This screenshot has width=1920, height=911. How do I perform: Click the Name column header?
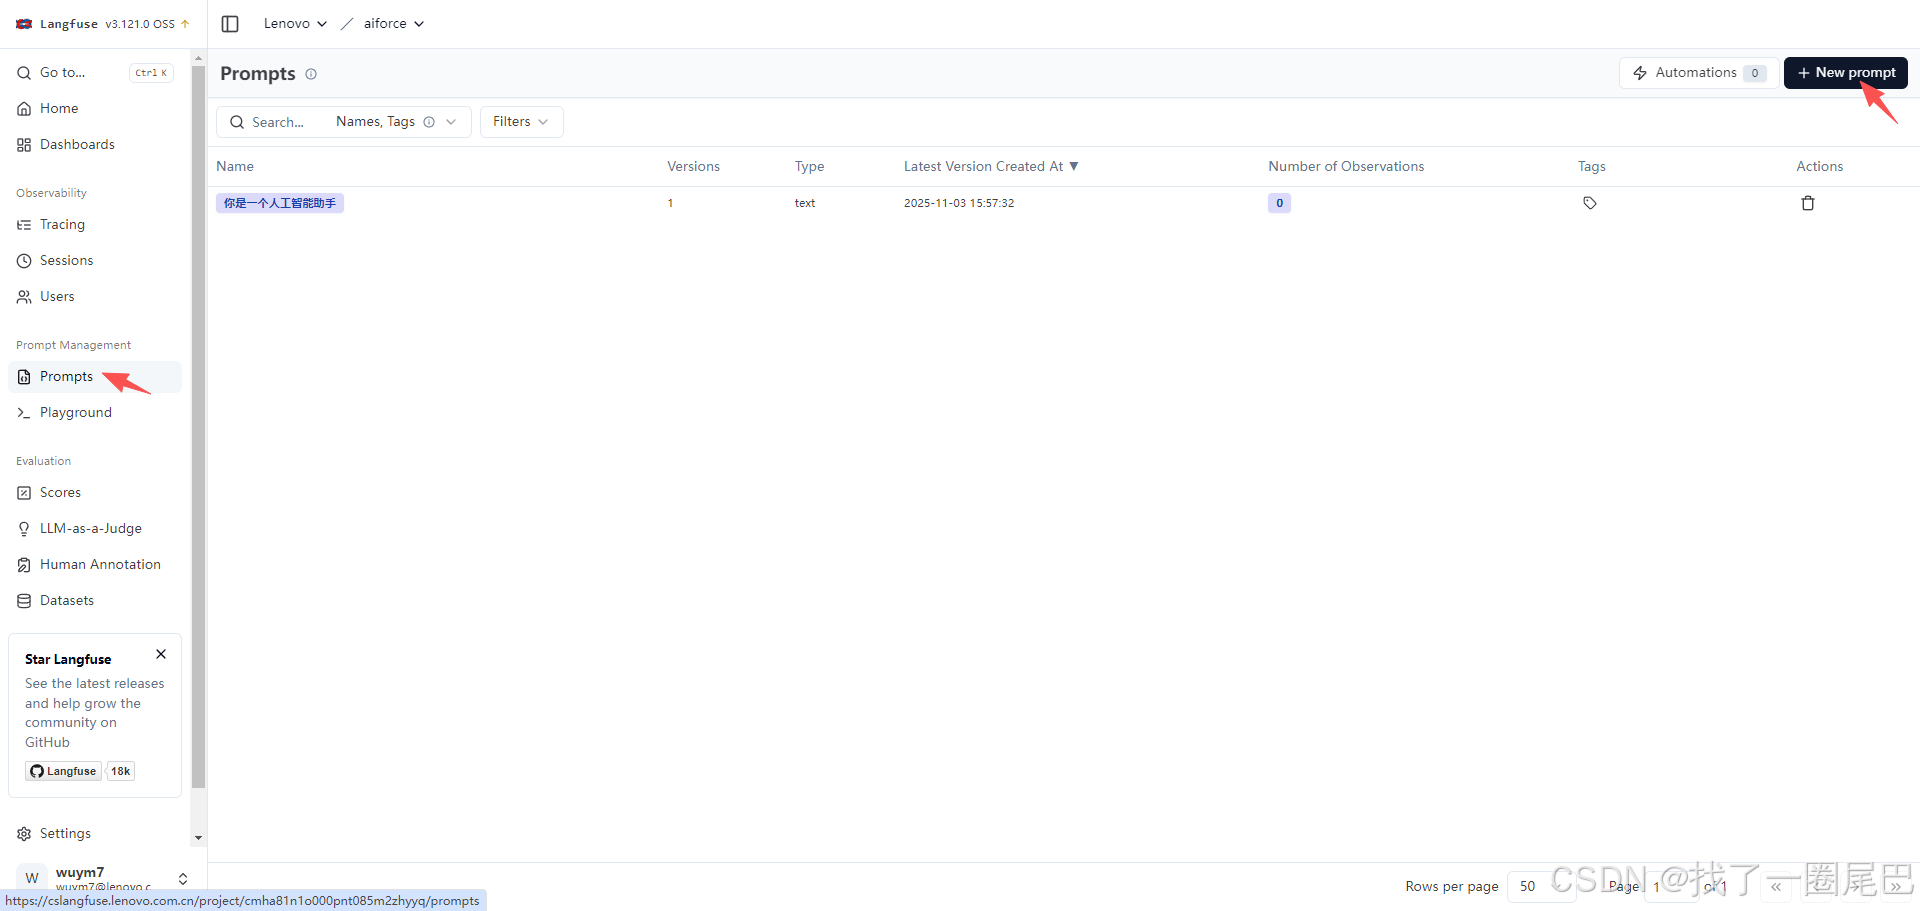click(x=235, y=167)
